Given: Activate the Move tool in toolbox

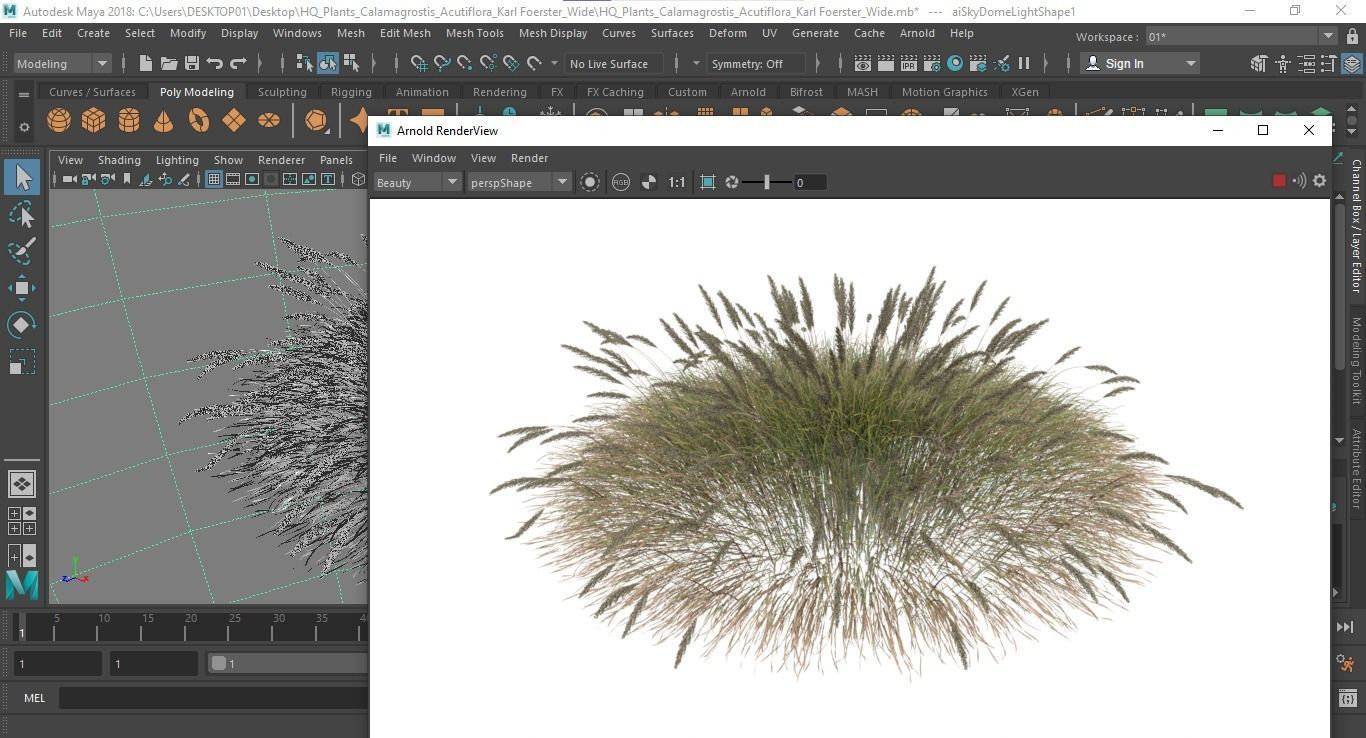Looking at the screenshot, I should click(22, 288).
